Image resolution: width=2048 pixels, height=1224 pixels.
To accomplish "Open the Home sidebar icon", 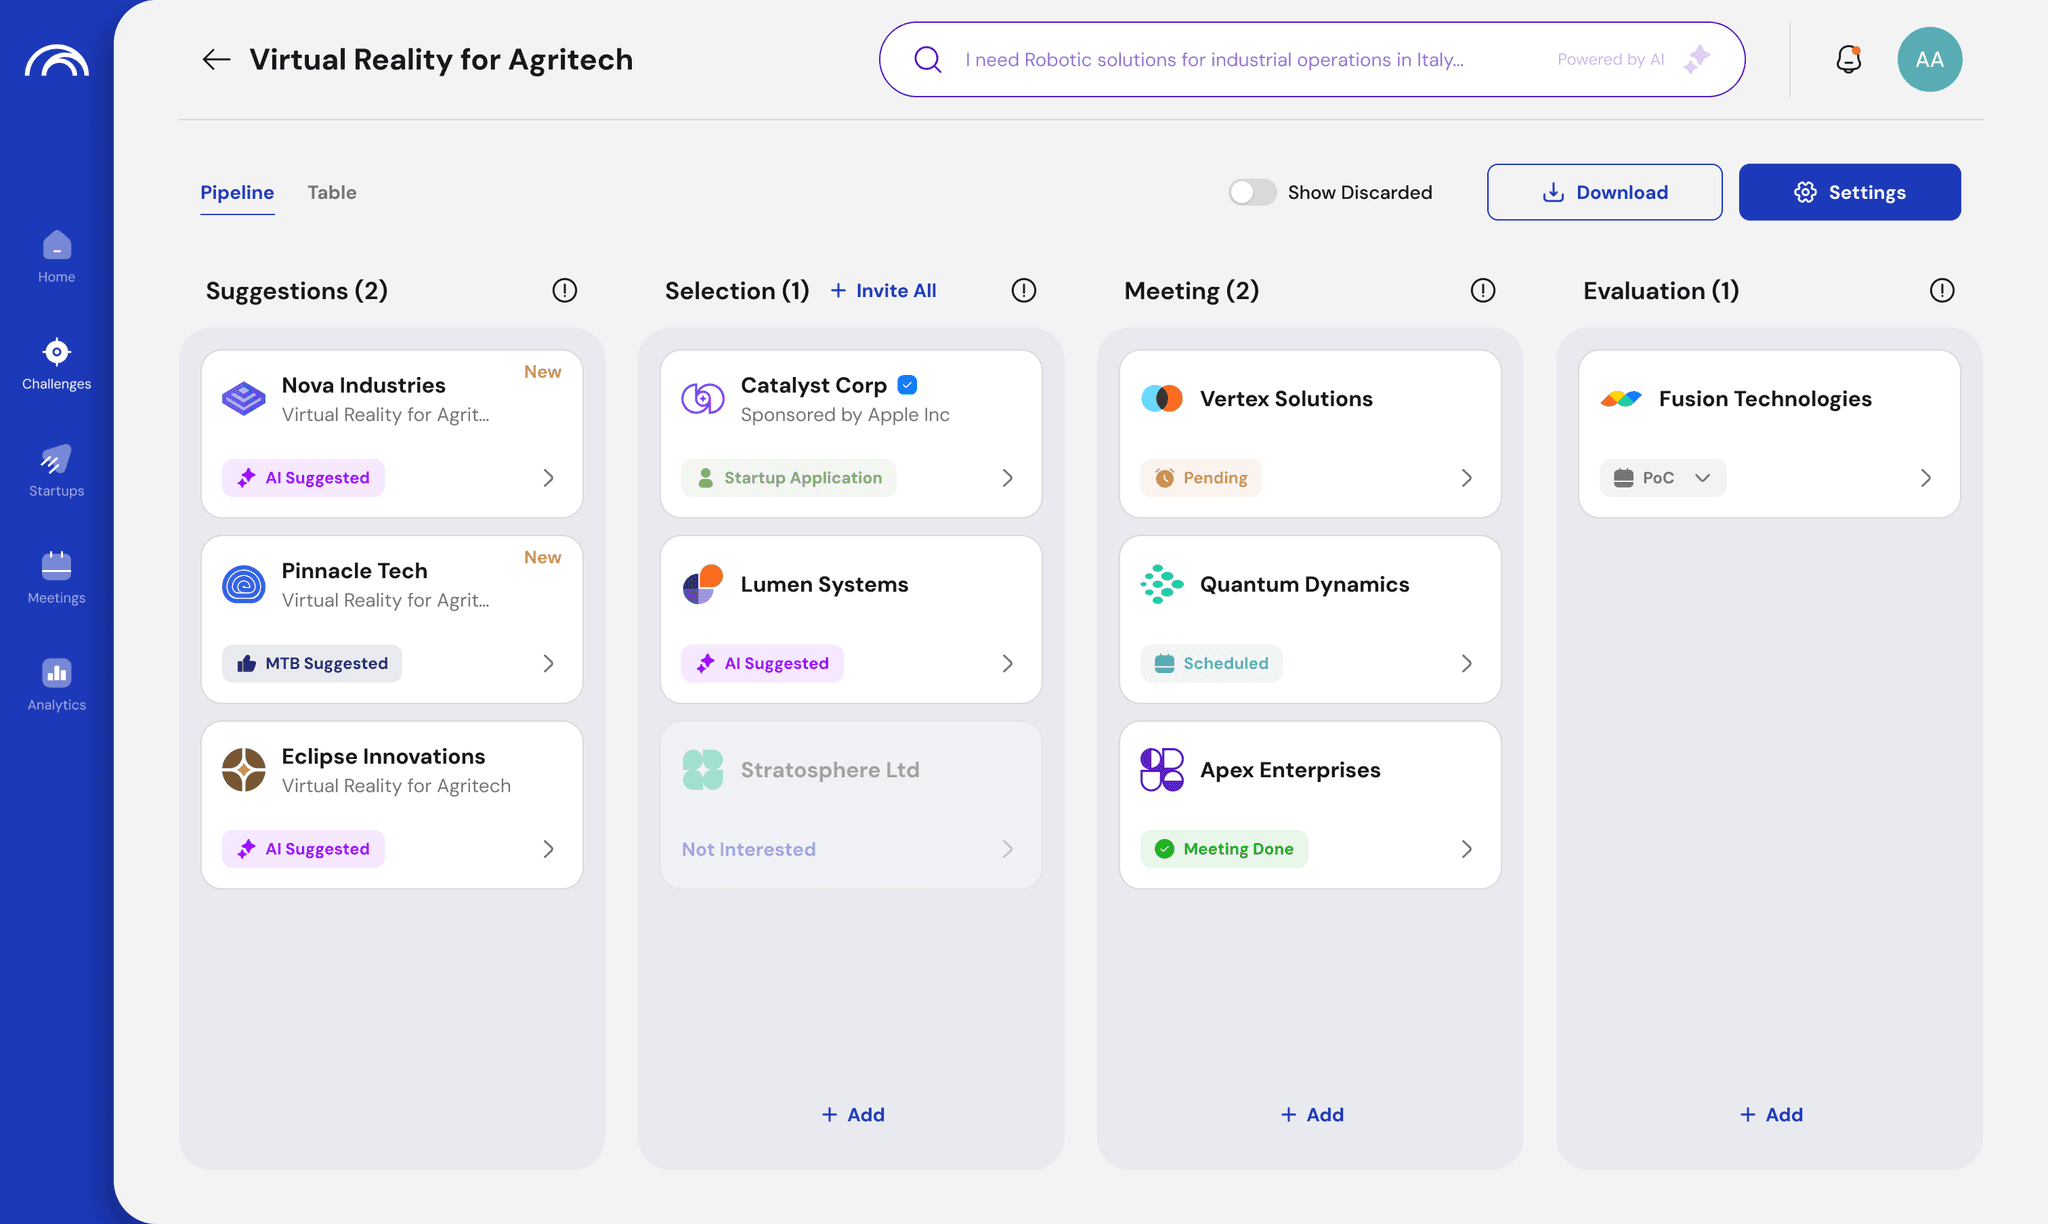I will [57, 256].
